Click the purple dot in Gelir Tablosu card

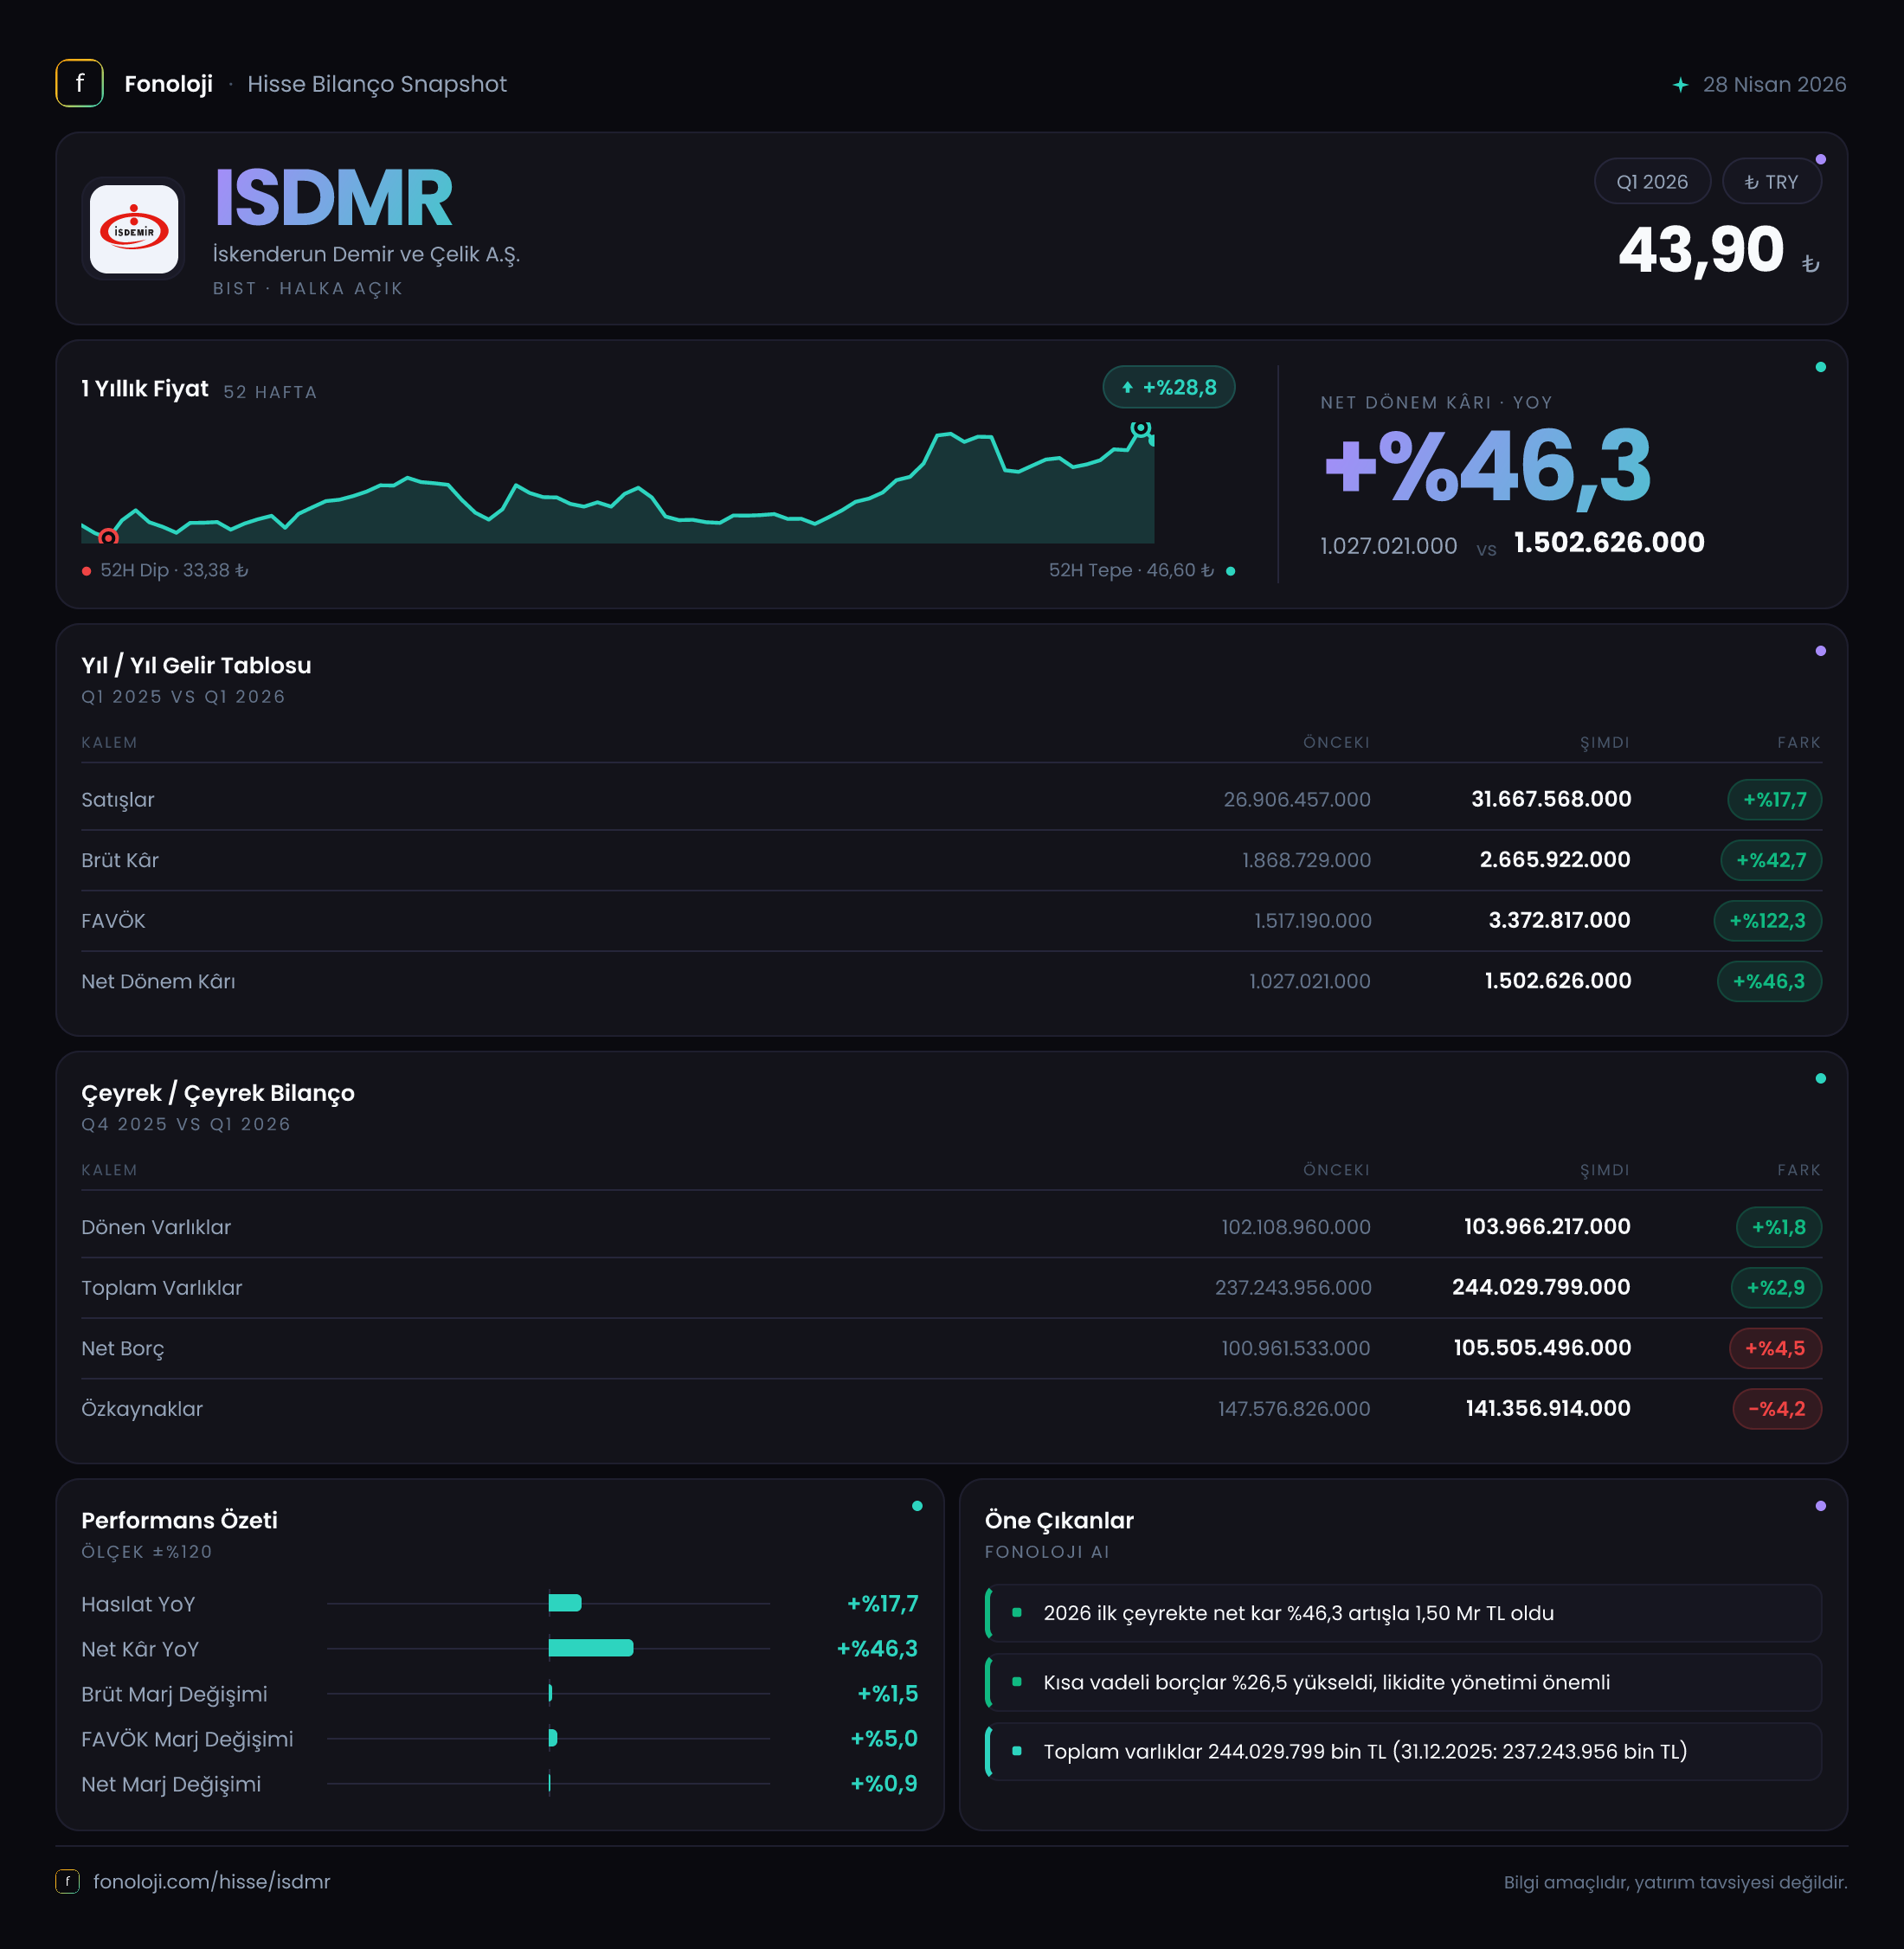pos(1820,651)
